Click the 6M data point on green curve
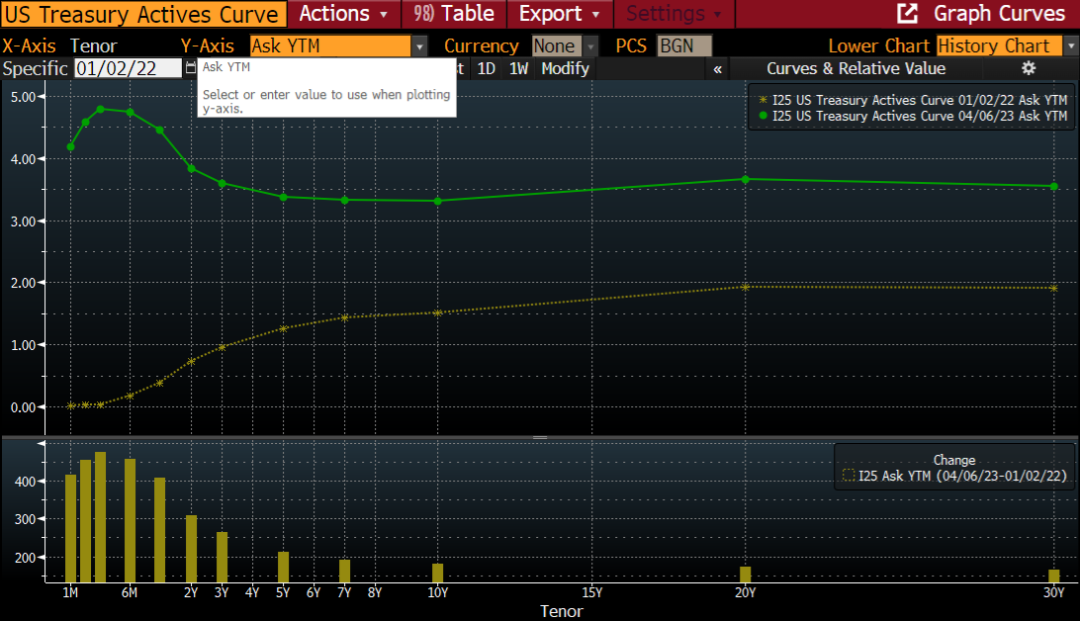The height and width of the screenshot is (621, 1080). pos(130,112)
